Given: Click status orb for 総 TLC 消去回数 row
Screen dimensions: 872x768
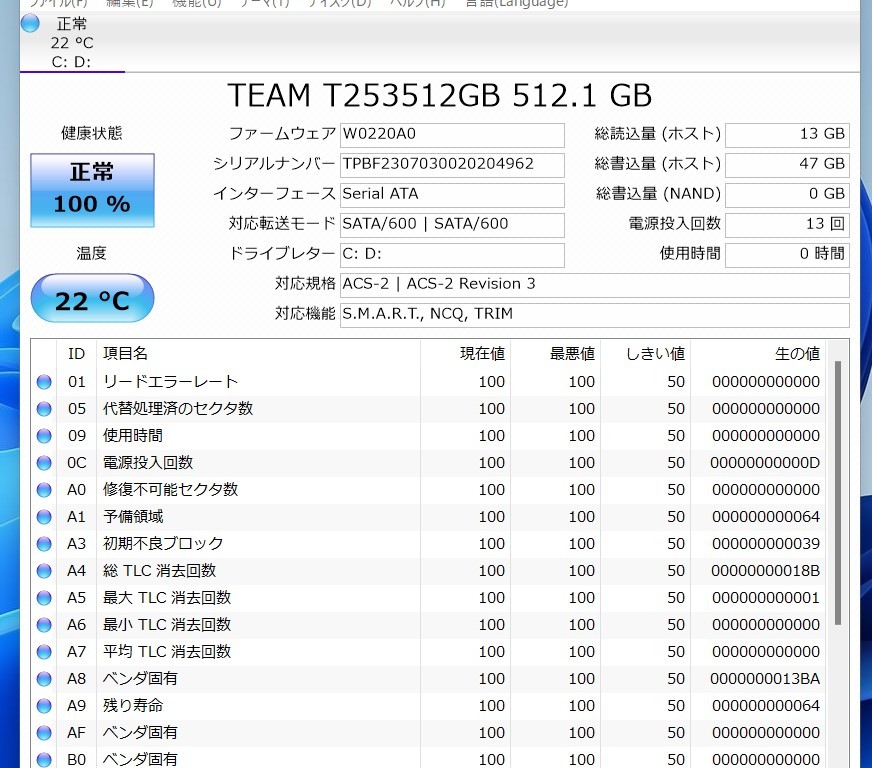Looking at the screenshot, I should tap(44, 571).
